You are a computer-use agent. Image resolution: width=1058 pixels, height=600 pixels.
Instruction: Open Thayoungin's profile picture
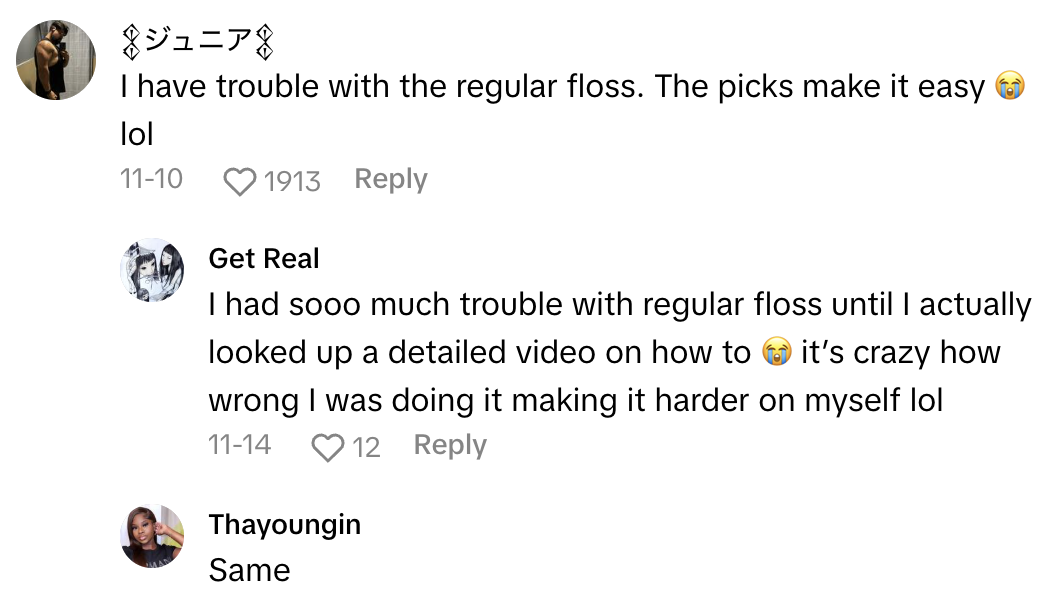coord(152,536)
